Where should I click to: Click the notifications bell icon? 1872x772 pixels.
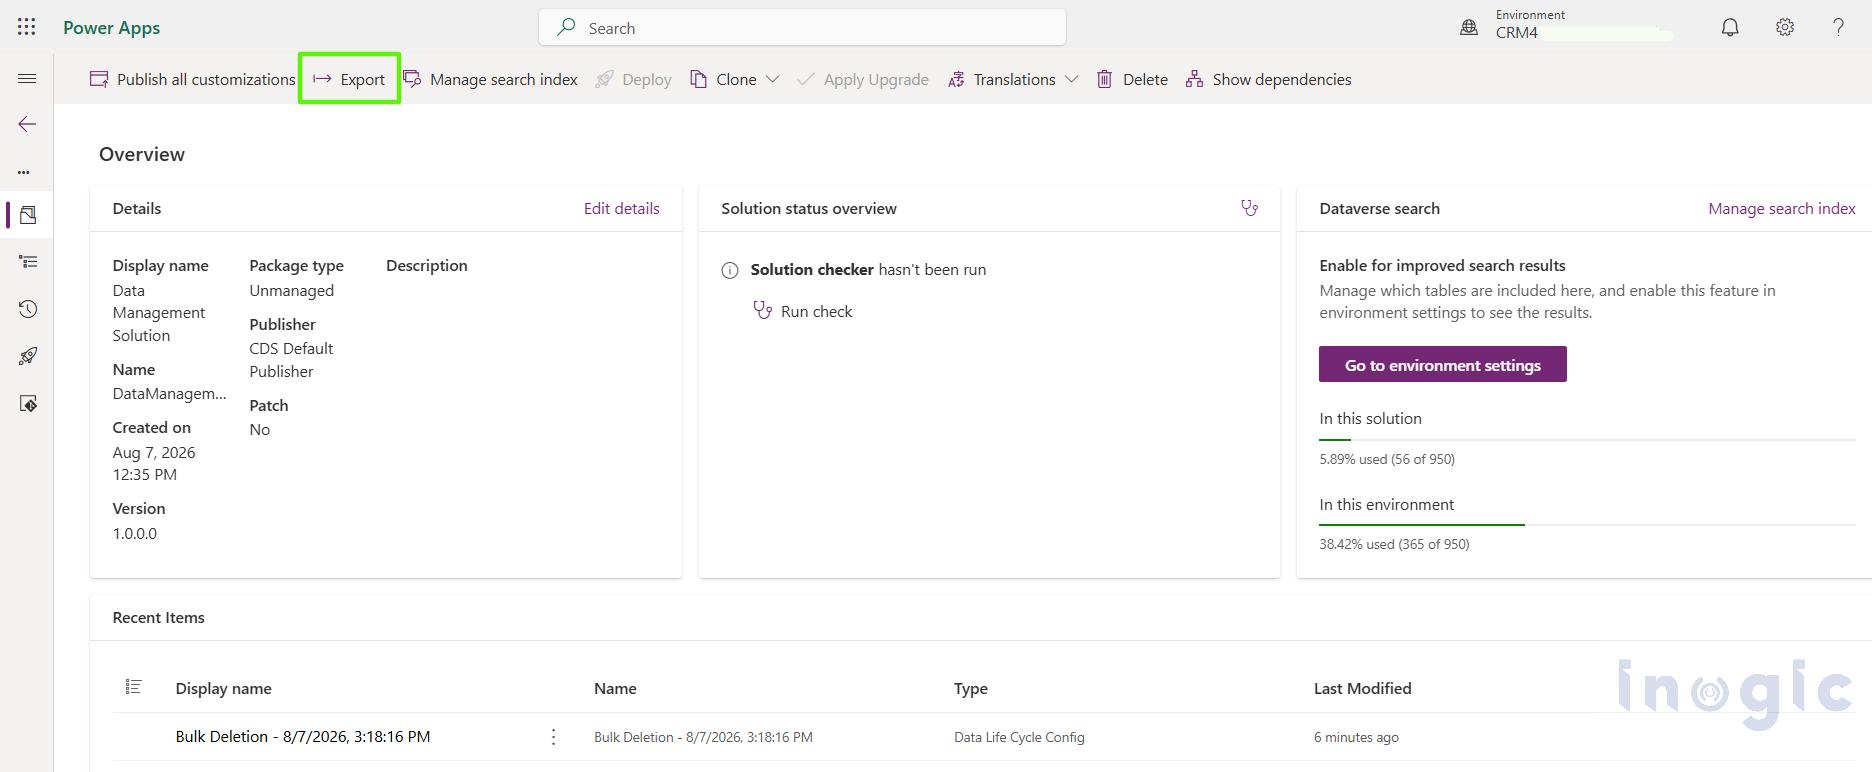[1730, 28]
